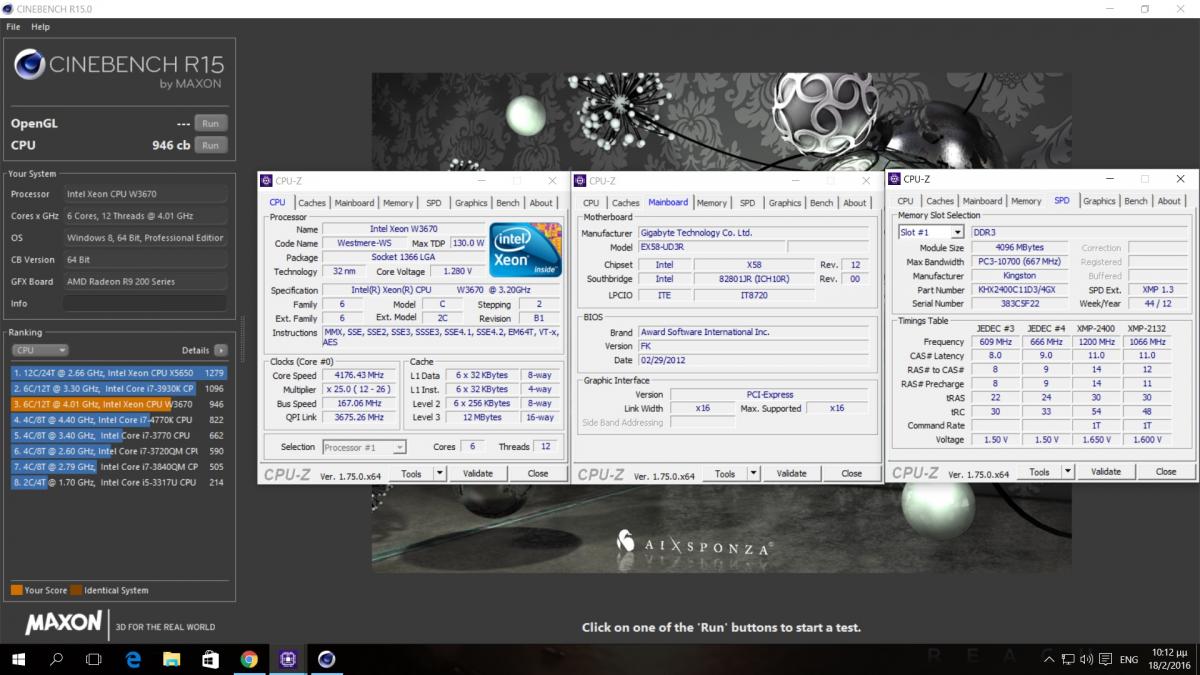Image resolution: width=1200 pixels, height=675 pixels.
Task: Click title icon of the CPU-tab CPU-Z window
Action: point(266,180)
